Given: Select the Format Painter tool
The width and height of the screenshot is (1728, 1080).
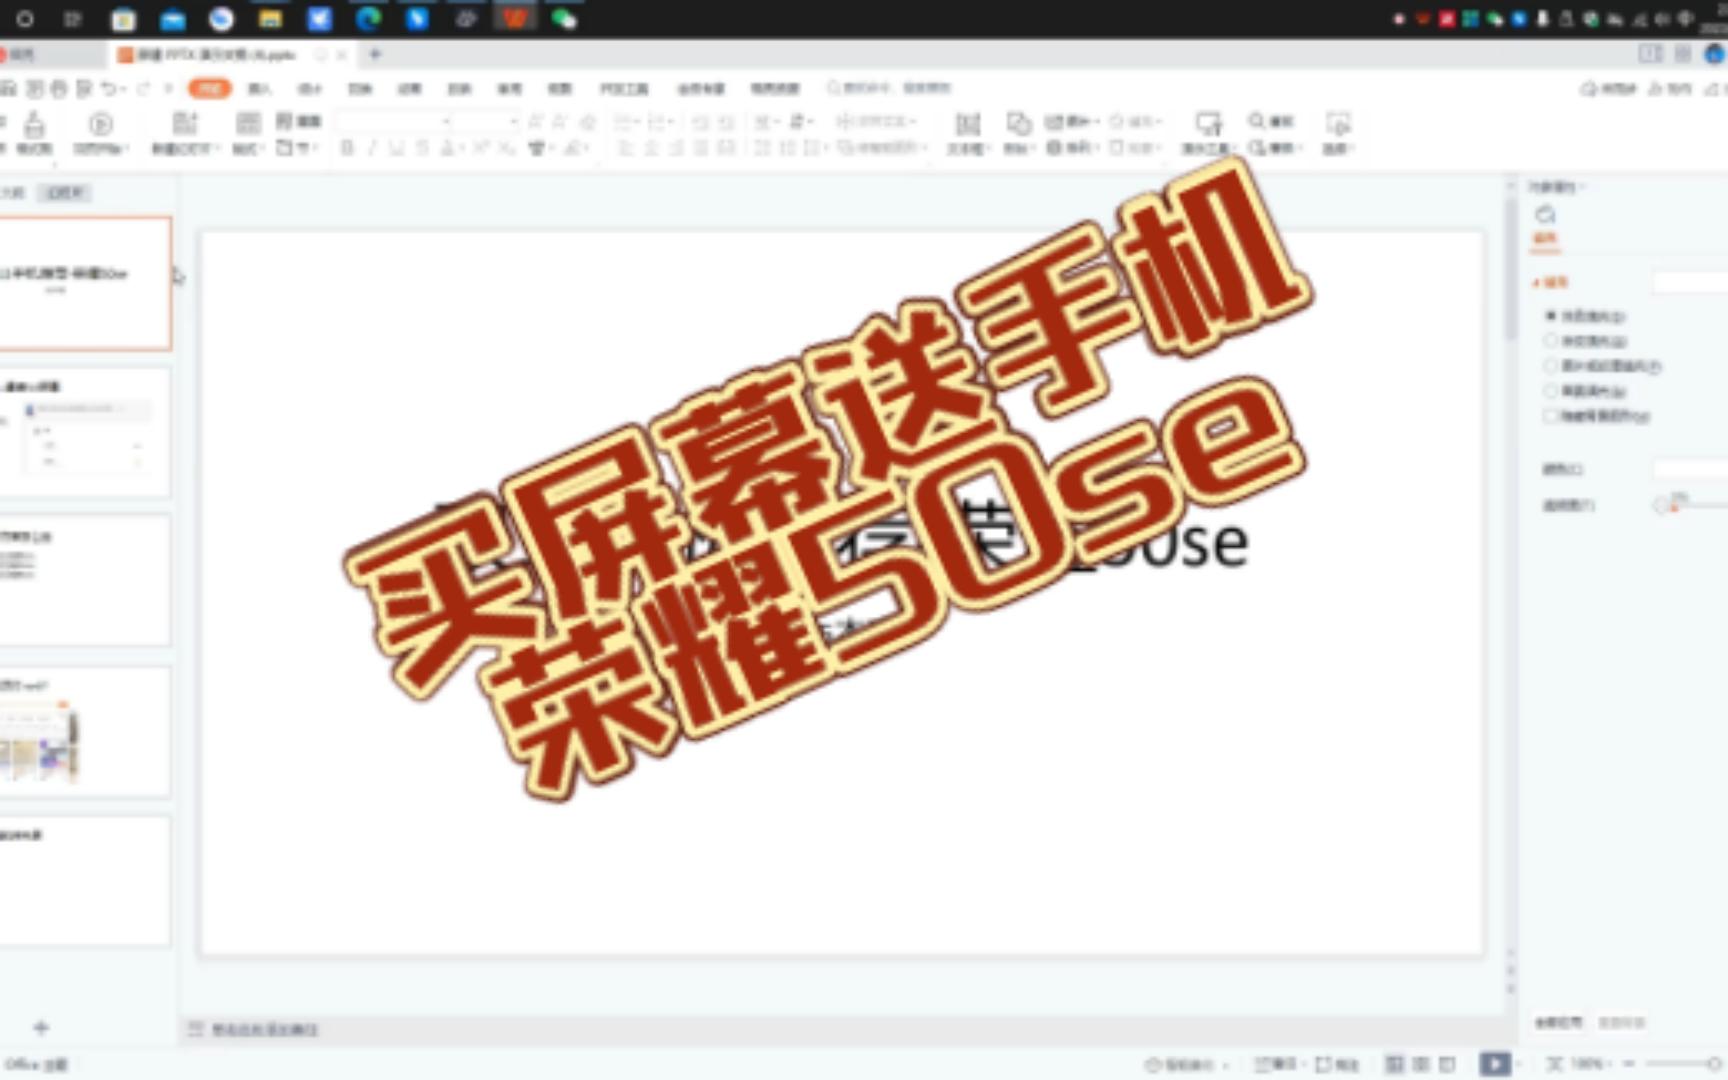Looking at the screenshot, I should click(34, 133).
